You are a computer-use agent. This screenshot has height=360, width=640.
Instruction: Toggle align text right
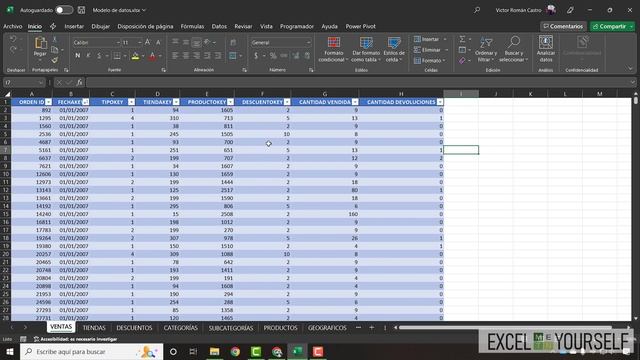coord(196,56)
